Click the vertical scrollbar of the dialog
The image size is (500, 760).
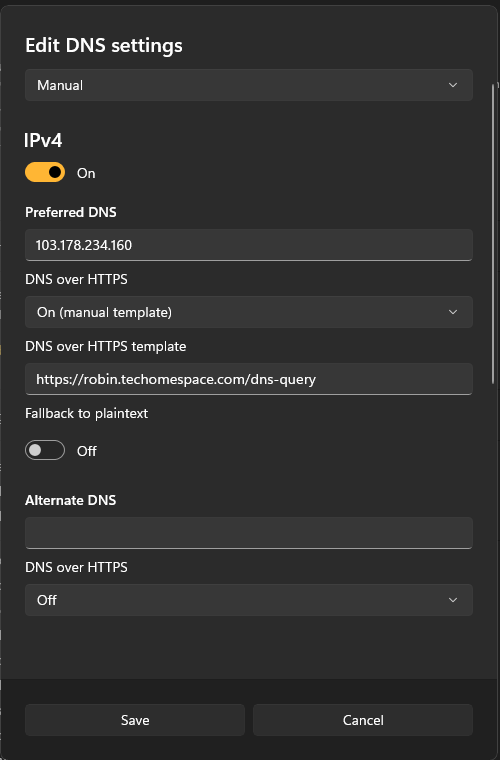tap(493, 234)
